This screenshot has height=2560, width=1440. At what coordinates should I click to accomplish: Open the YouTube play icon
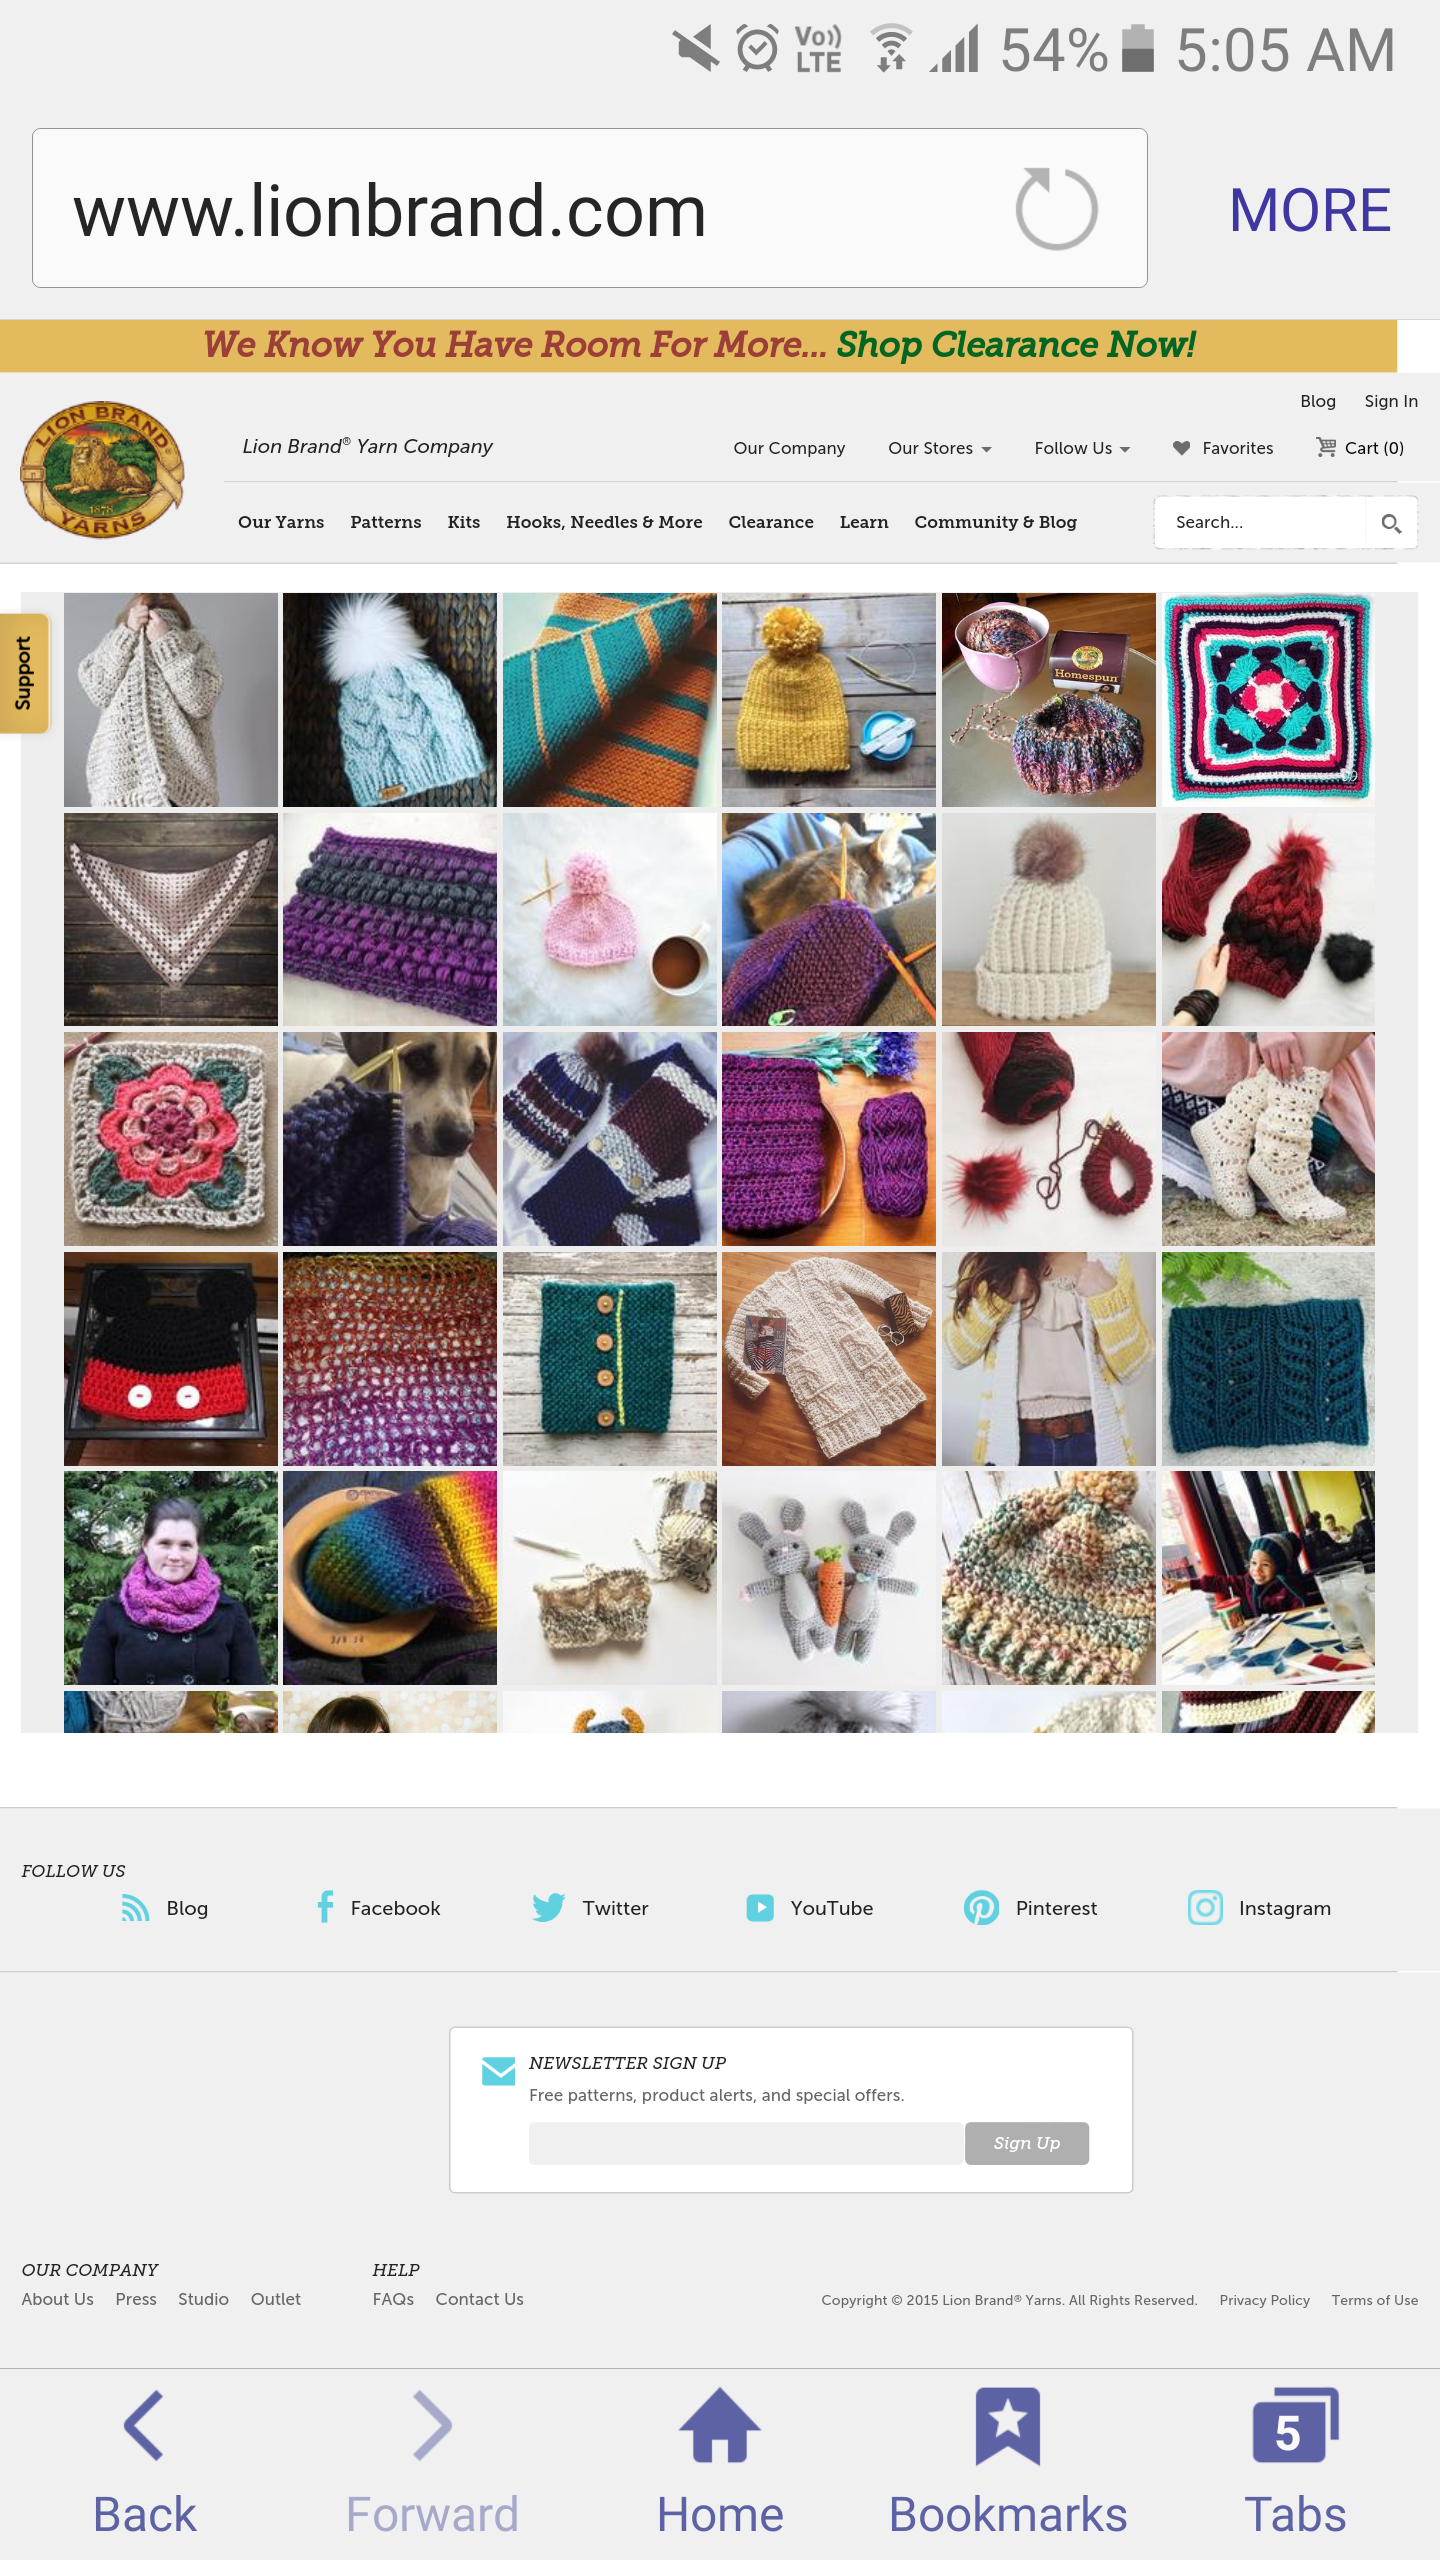(760, 1907)
